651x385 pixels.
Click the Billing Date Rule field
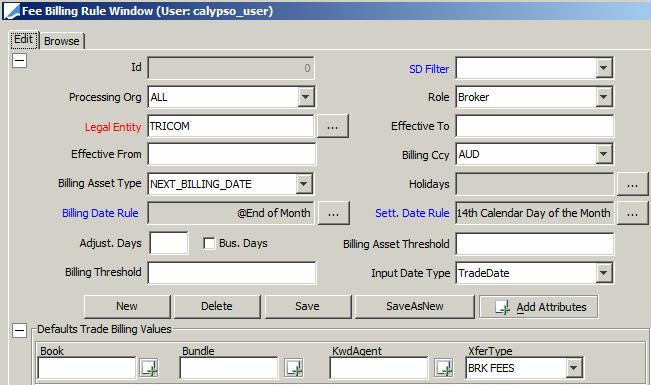tap(231, 213)
